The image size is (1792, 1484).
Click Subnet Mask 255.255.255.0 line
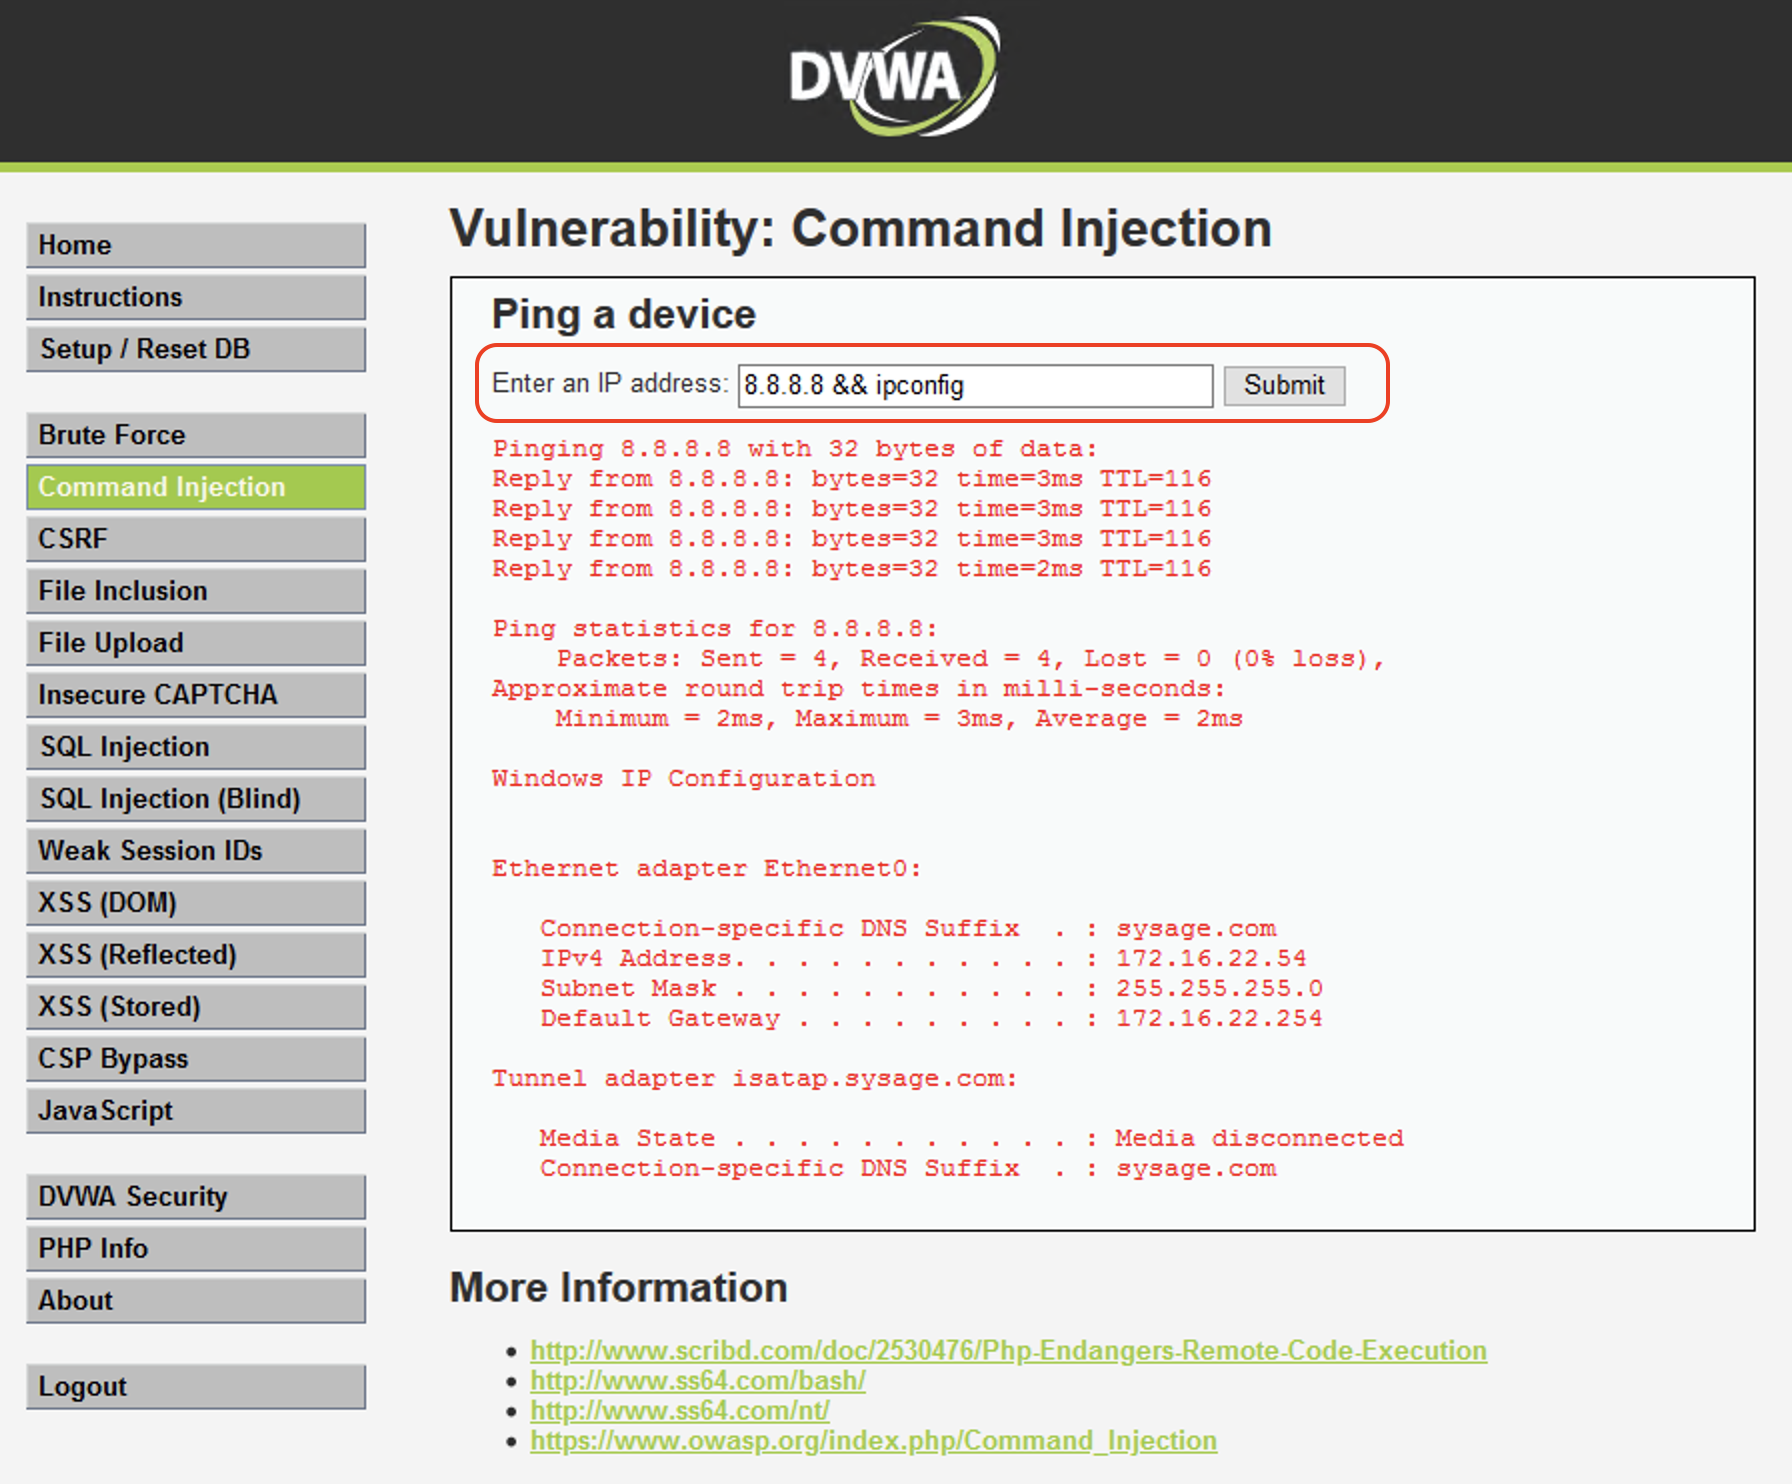coord(931,989)
